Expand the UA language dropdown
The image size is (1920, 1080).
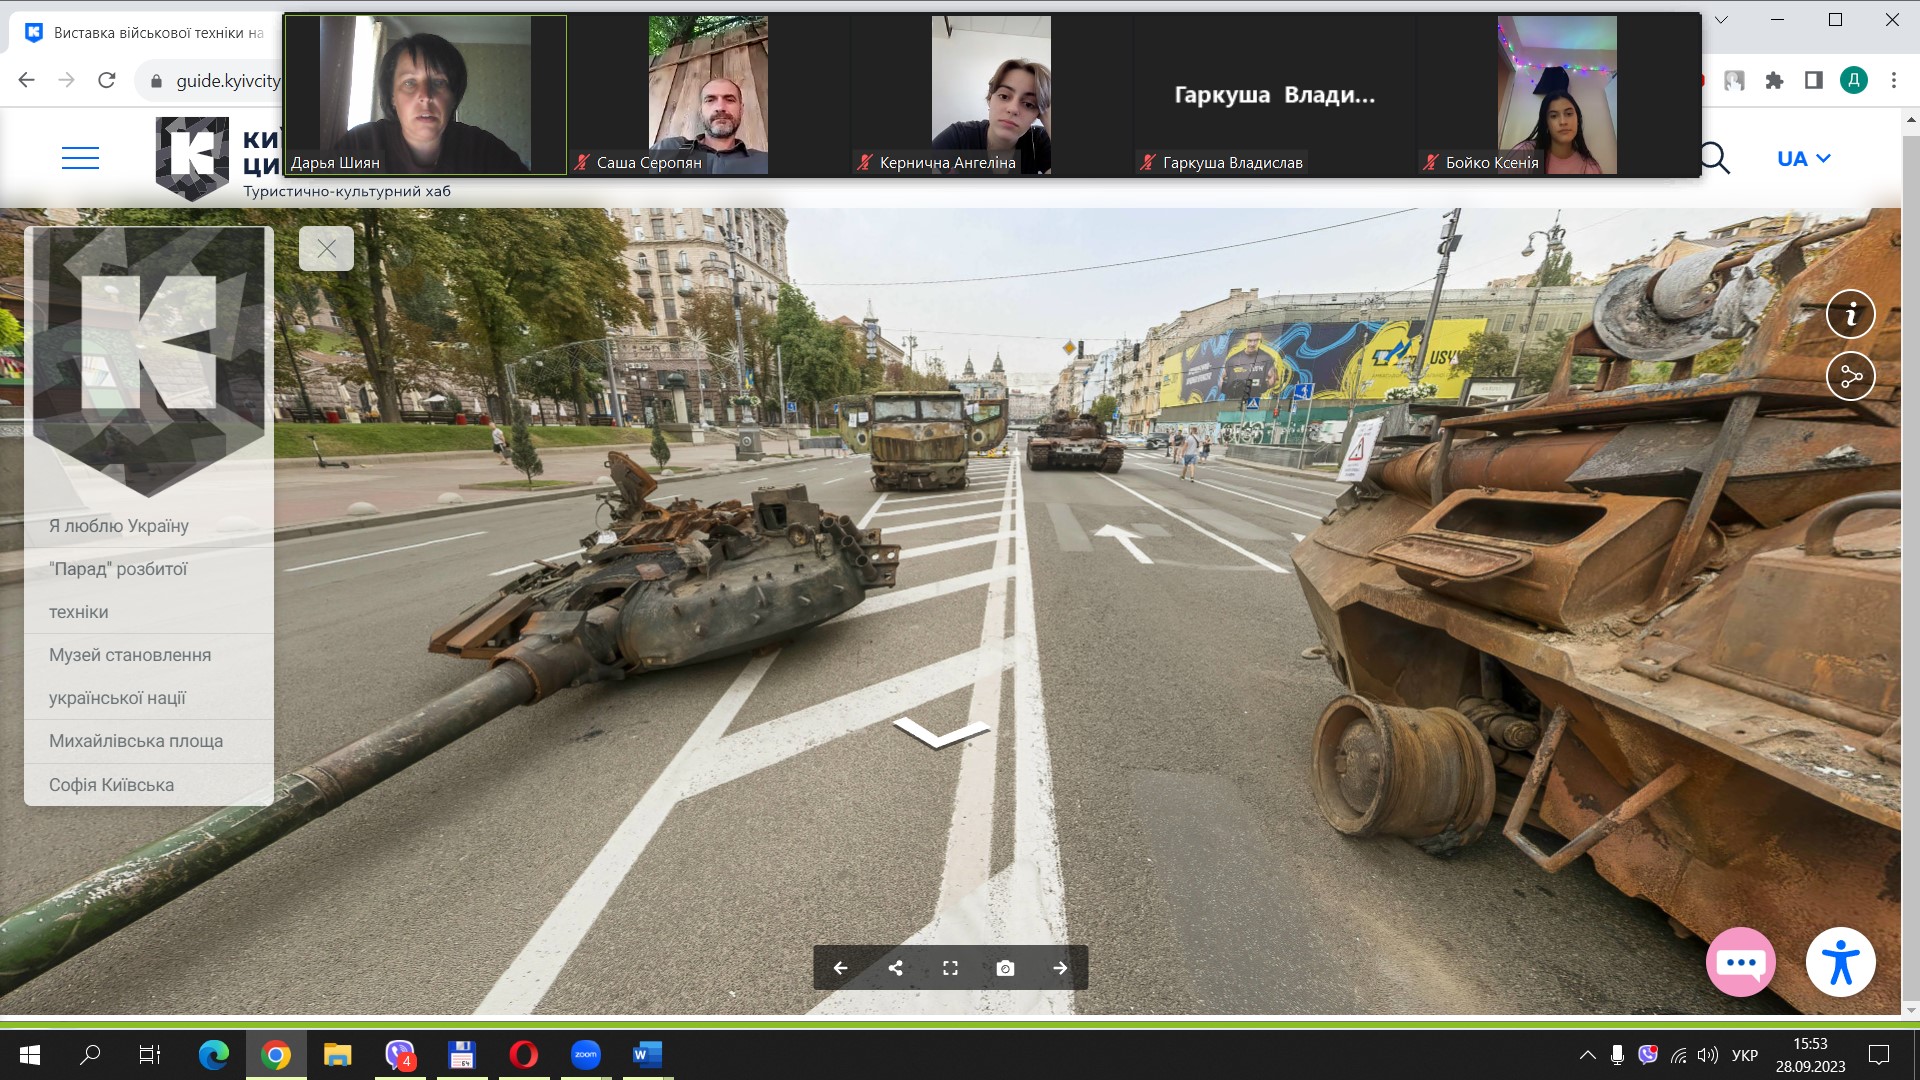[x=1803, y=158]
